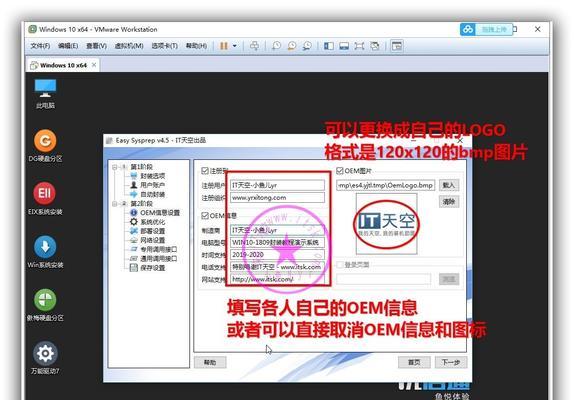The image size is (574, 400).
Task: Open the 此电脑 desktop icon
Action: click(45, 94)
